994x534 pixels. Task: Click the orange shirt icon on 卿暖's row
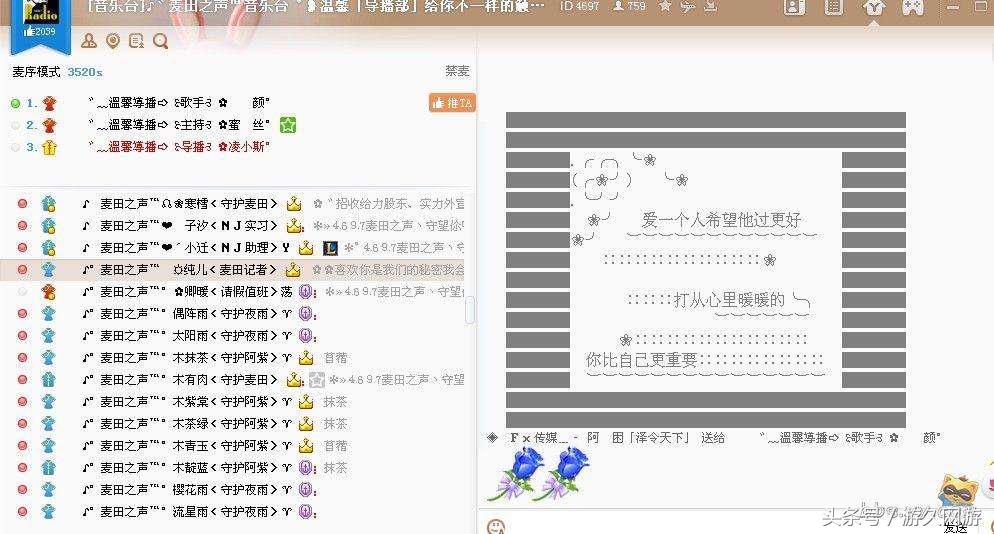[x=48, y=292]
